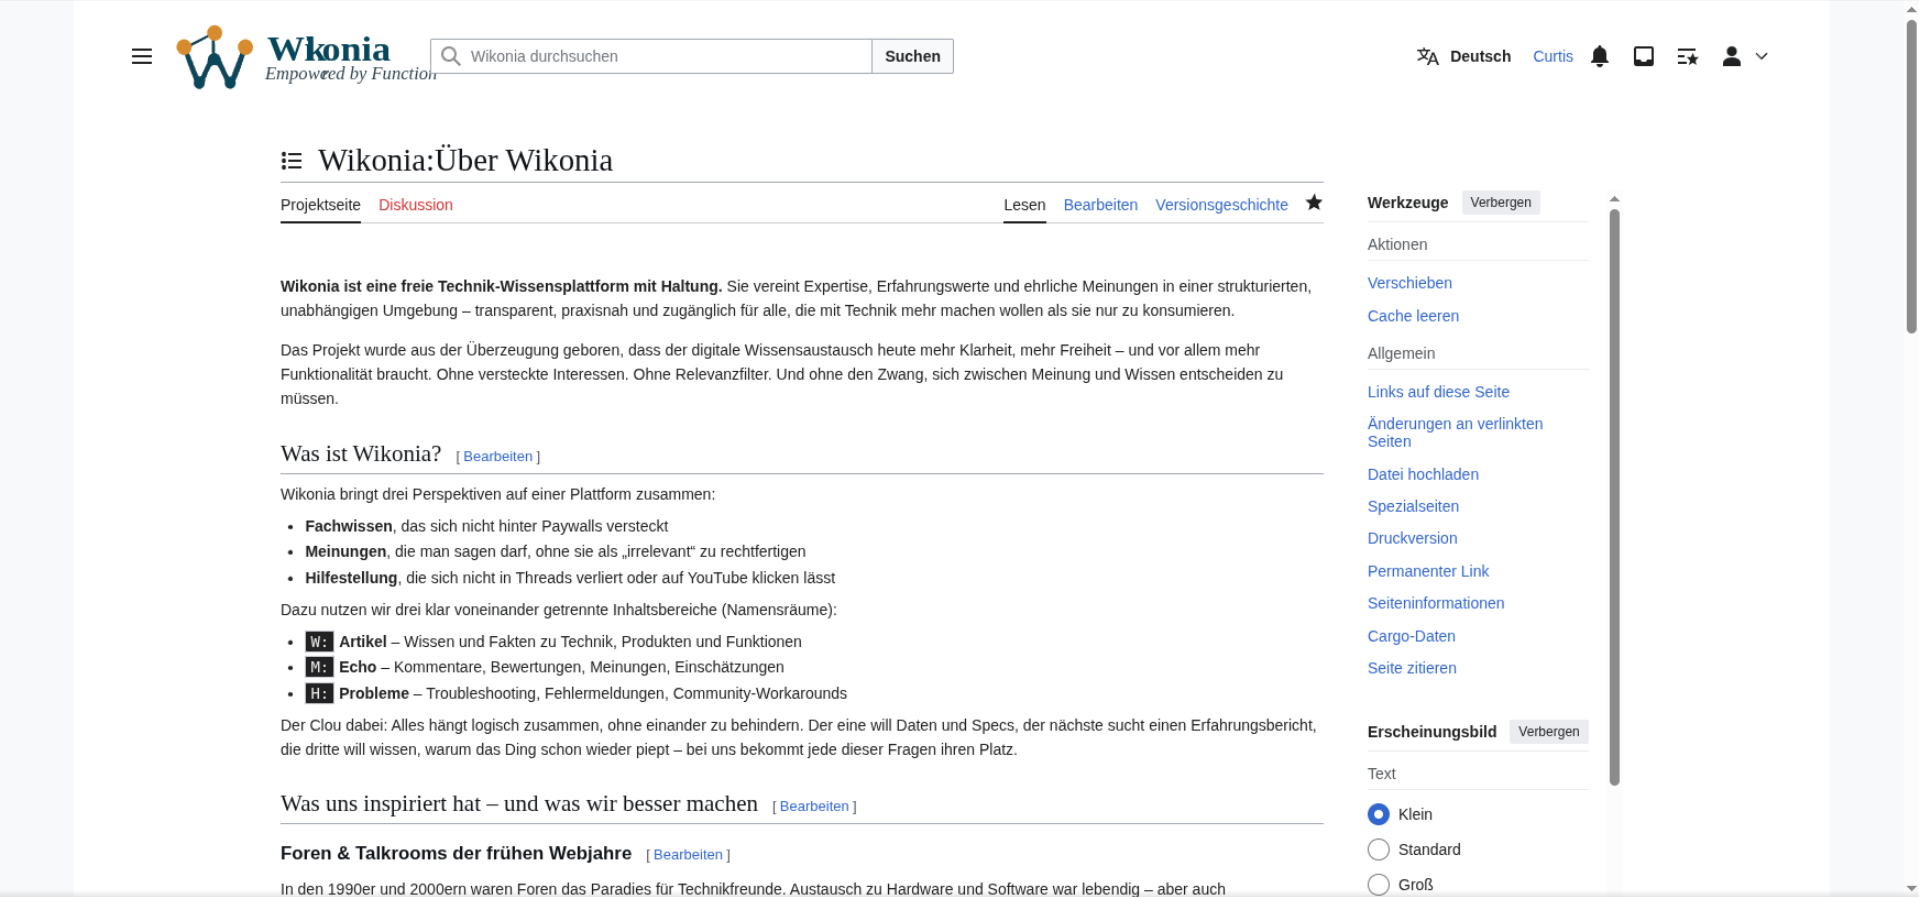Expand the user account dropdown
Viewport: 1919px width, 897px height.
(1745, 57)
